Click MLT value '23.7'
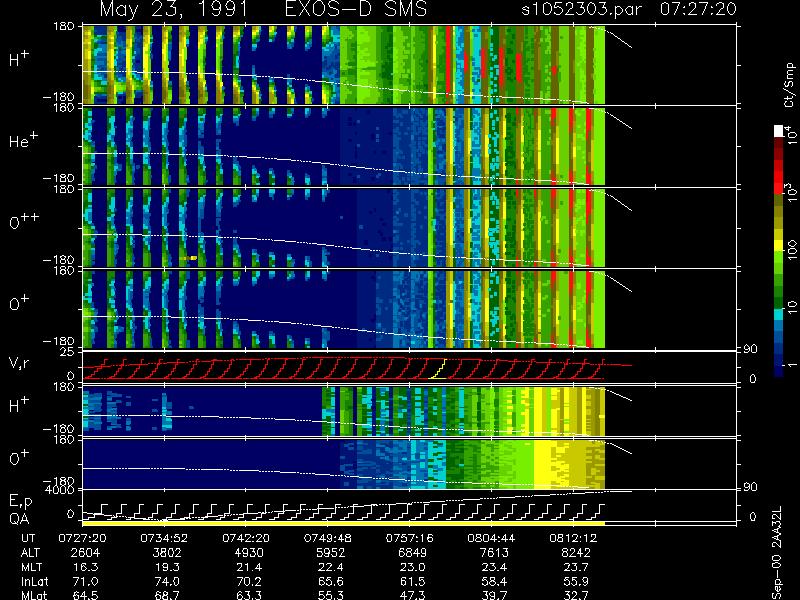Screen dimensions: 800x600 pos(576,567)
